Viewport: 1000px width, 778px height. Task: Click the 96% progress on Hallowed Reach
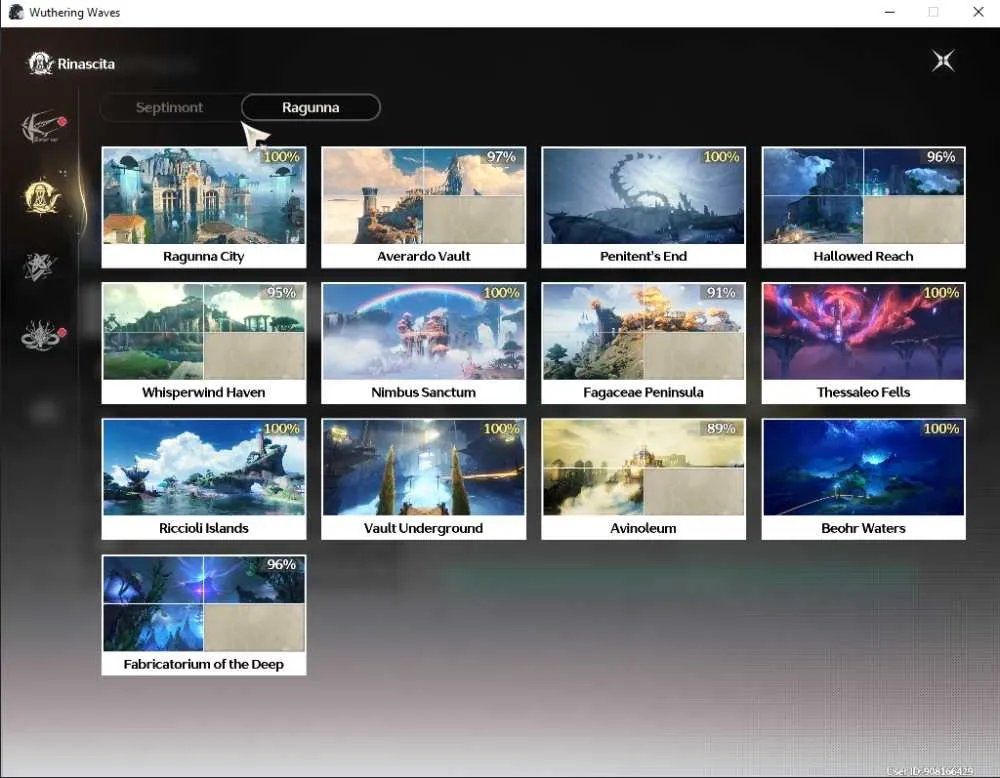941,157
